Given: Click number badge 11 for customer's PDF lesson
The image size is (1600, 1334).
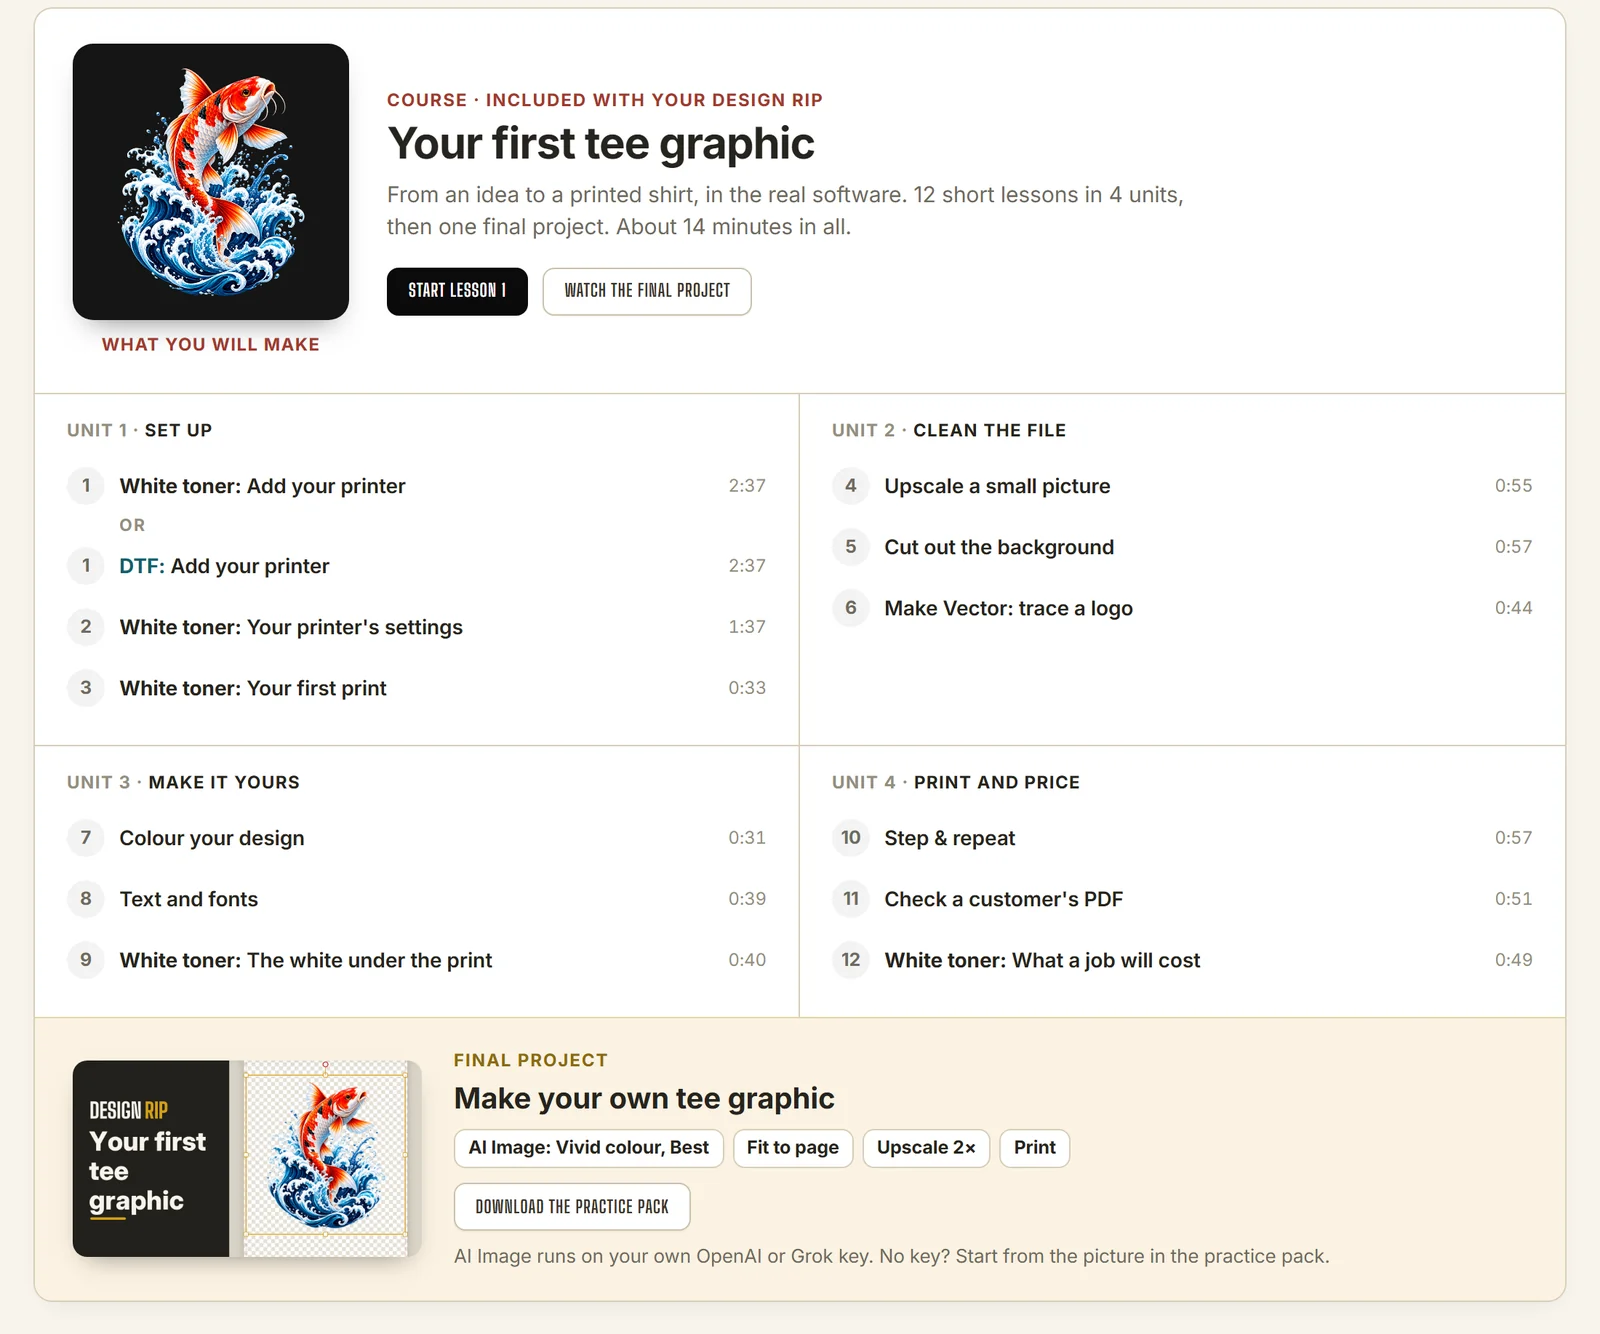Looking at the screenshot, I should 851,899.
